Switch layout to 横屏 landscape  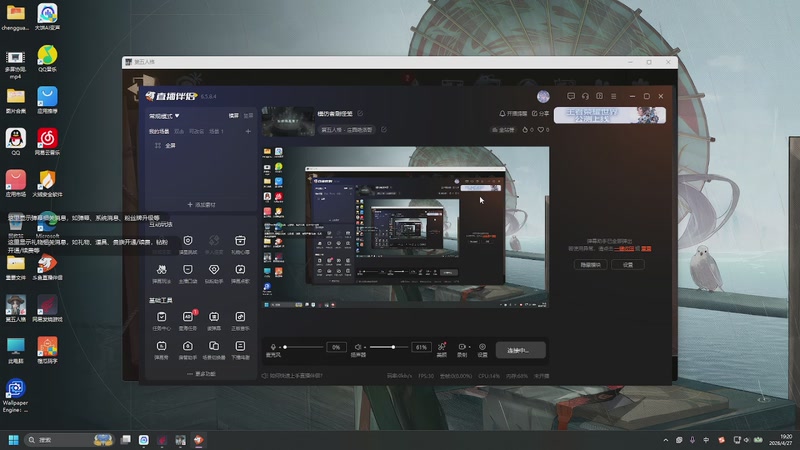[233, 116]
